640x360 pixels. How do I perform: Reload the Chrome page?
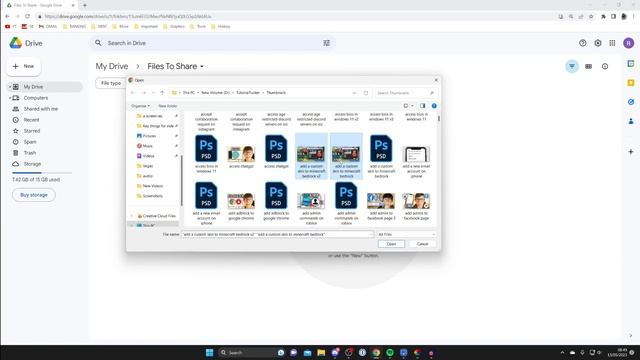(x=27, y=16)
